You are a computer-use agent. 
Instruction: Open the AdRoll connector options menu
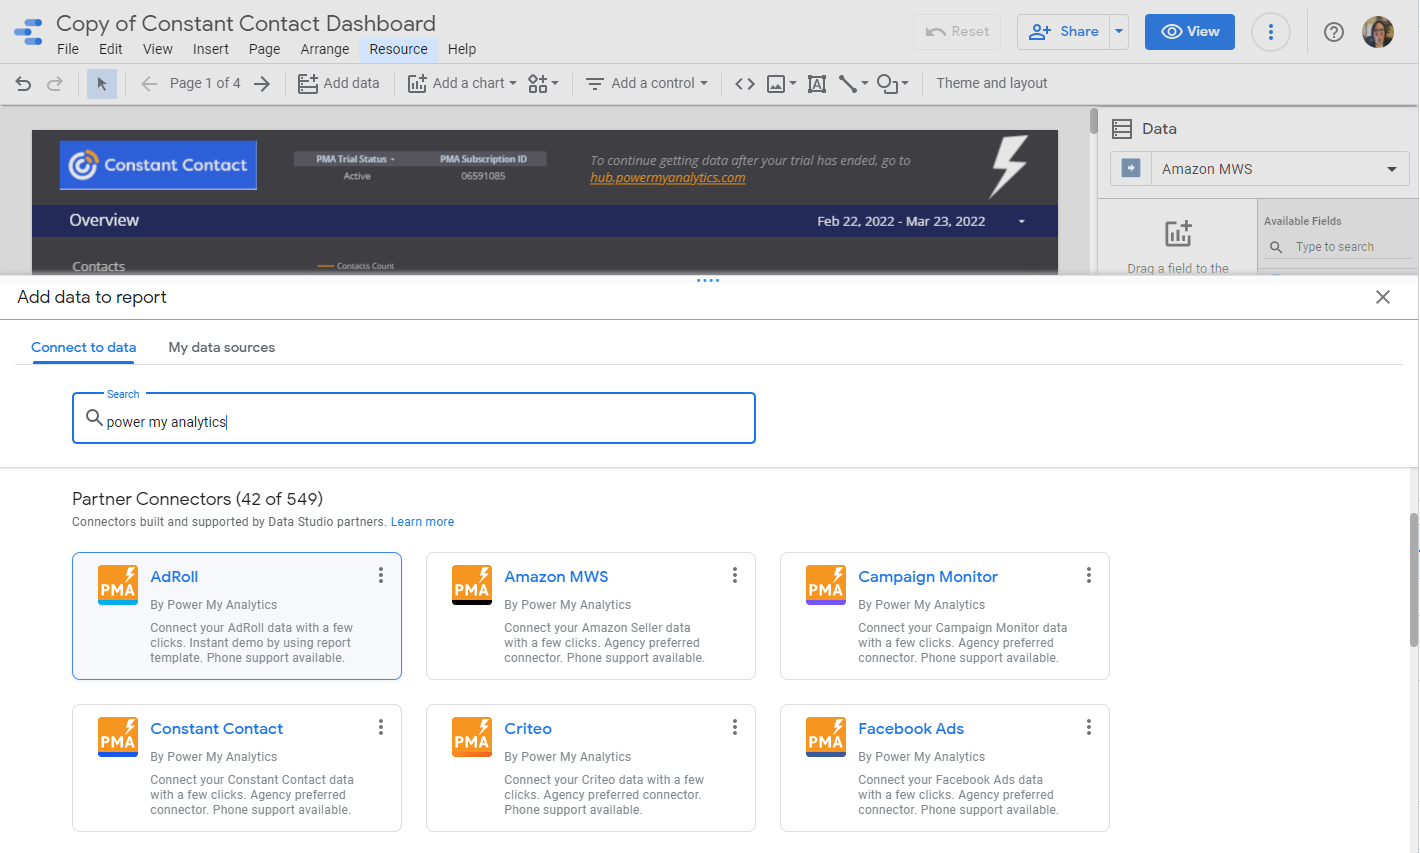click(381, 575)
